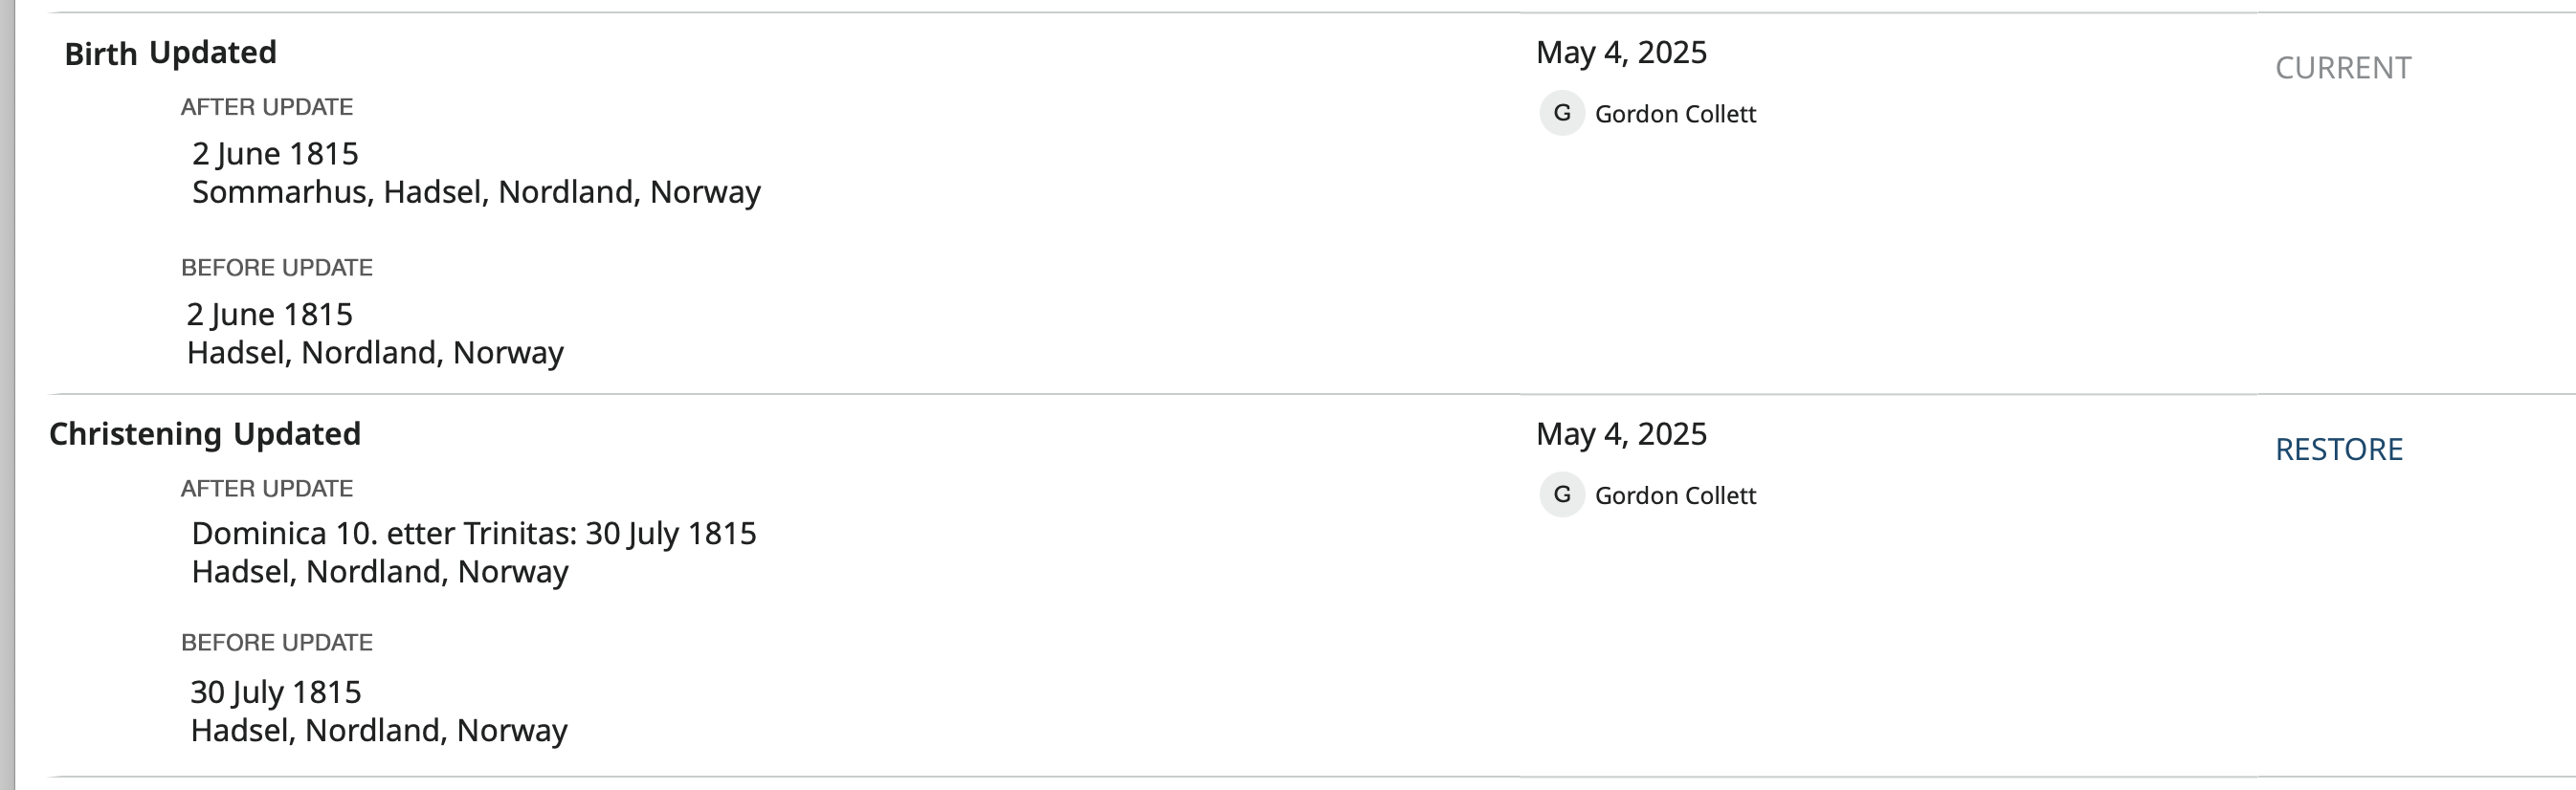Image resolution: width=2576 pixels, height=790 pixels.
Task: Click BEFORE UPDATE label under Birth Updated
Action: [x=277, y=268]
